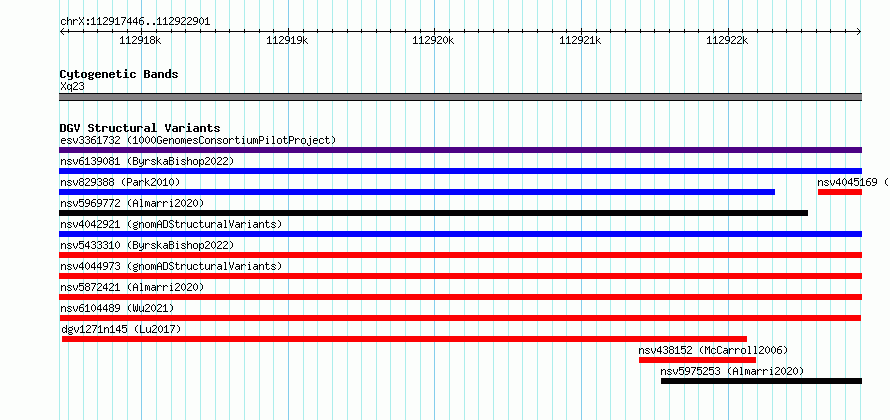The width and height of the screenshot is (890, 420).
Task: Open the esv3361732 (1000GenomesConsortiumPilotProject) label
Action: tap(198, 140)
